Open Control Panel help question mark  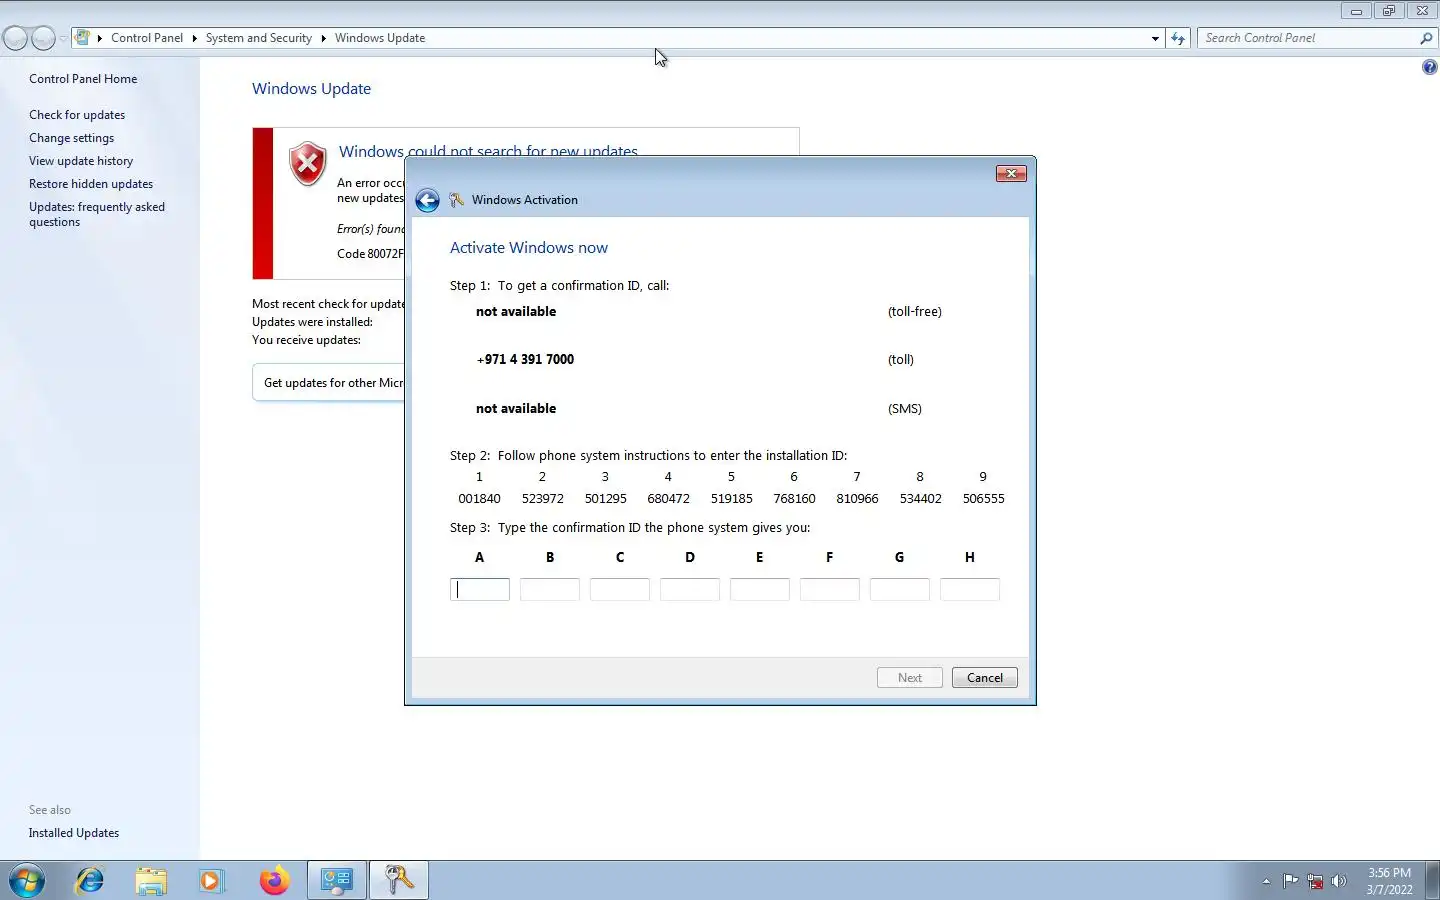[x=1429, y=67]
